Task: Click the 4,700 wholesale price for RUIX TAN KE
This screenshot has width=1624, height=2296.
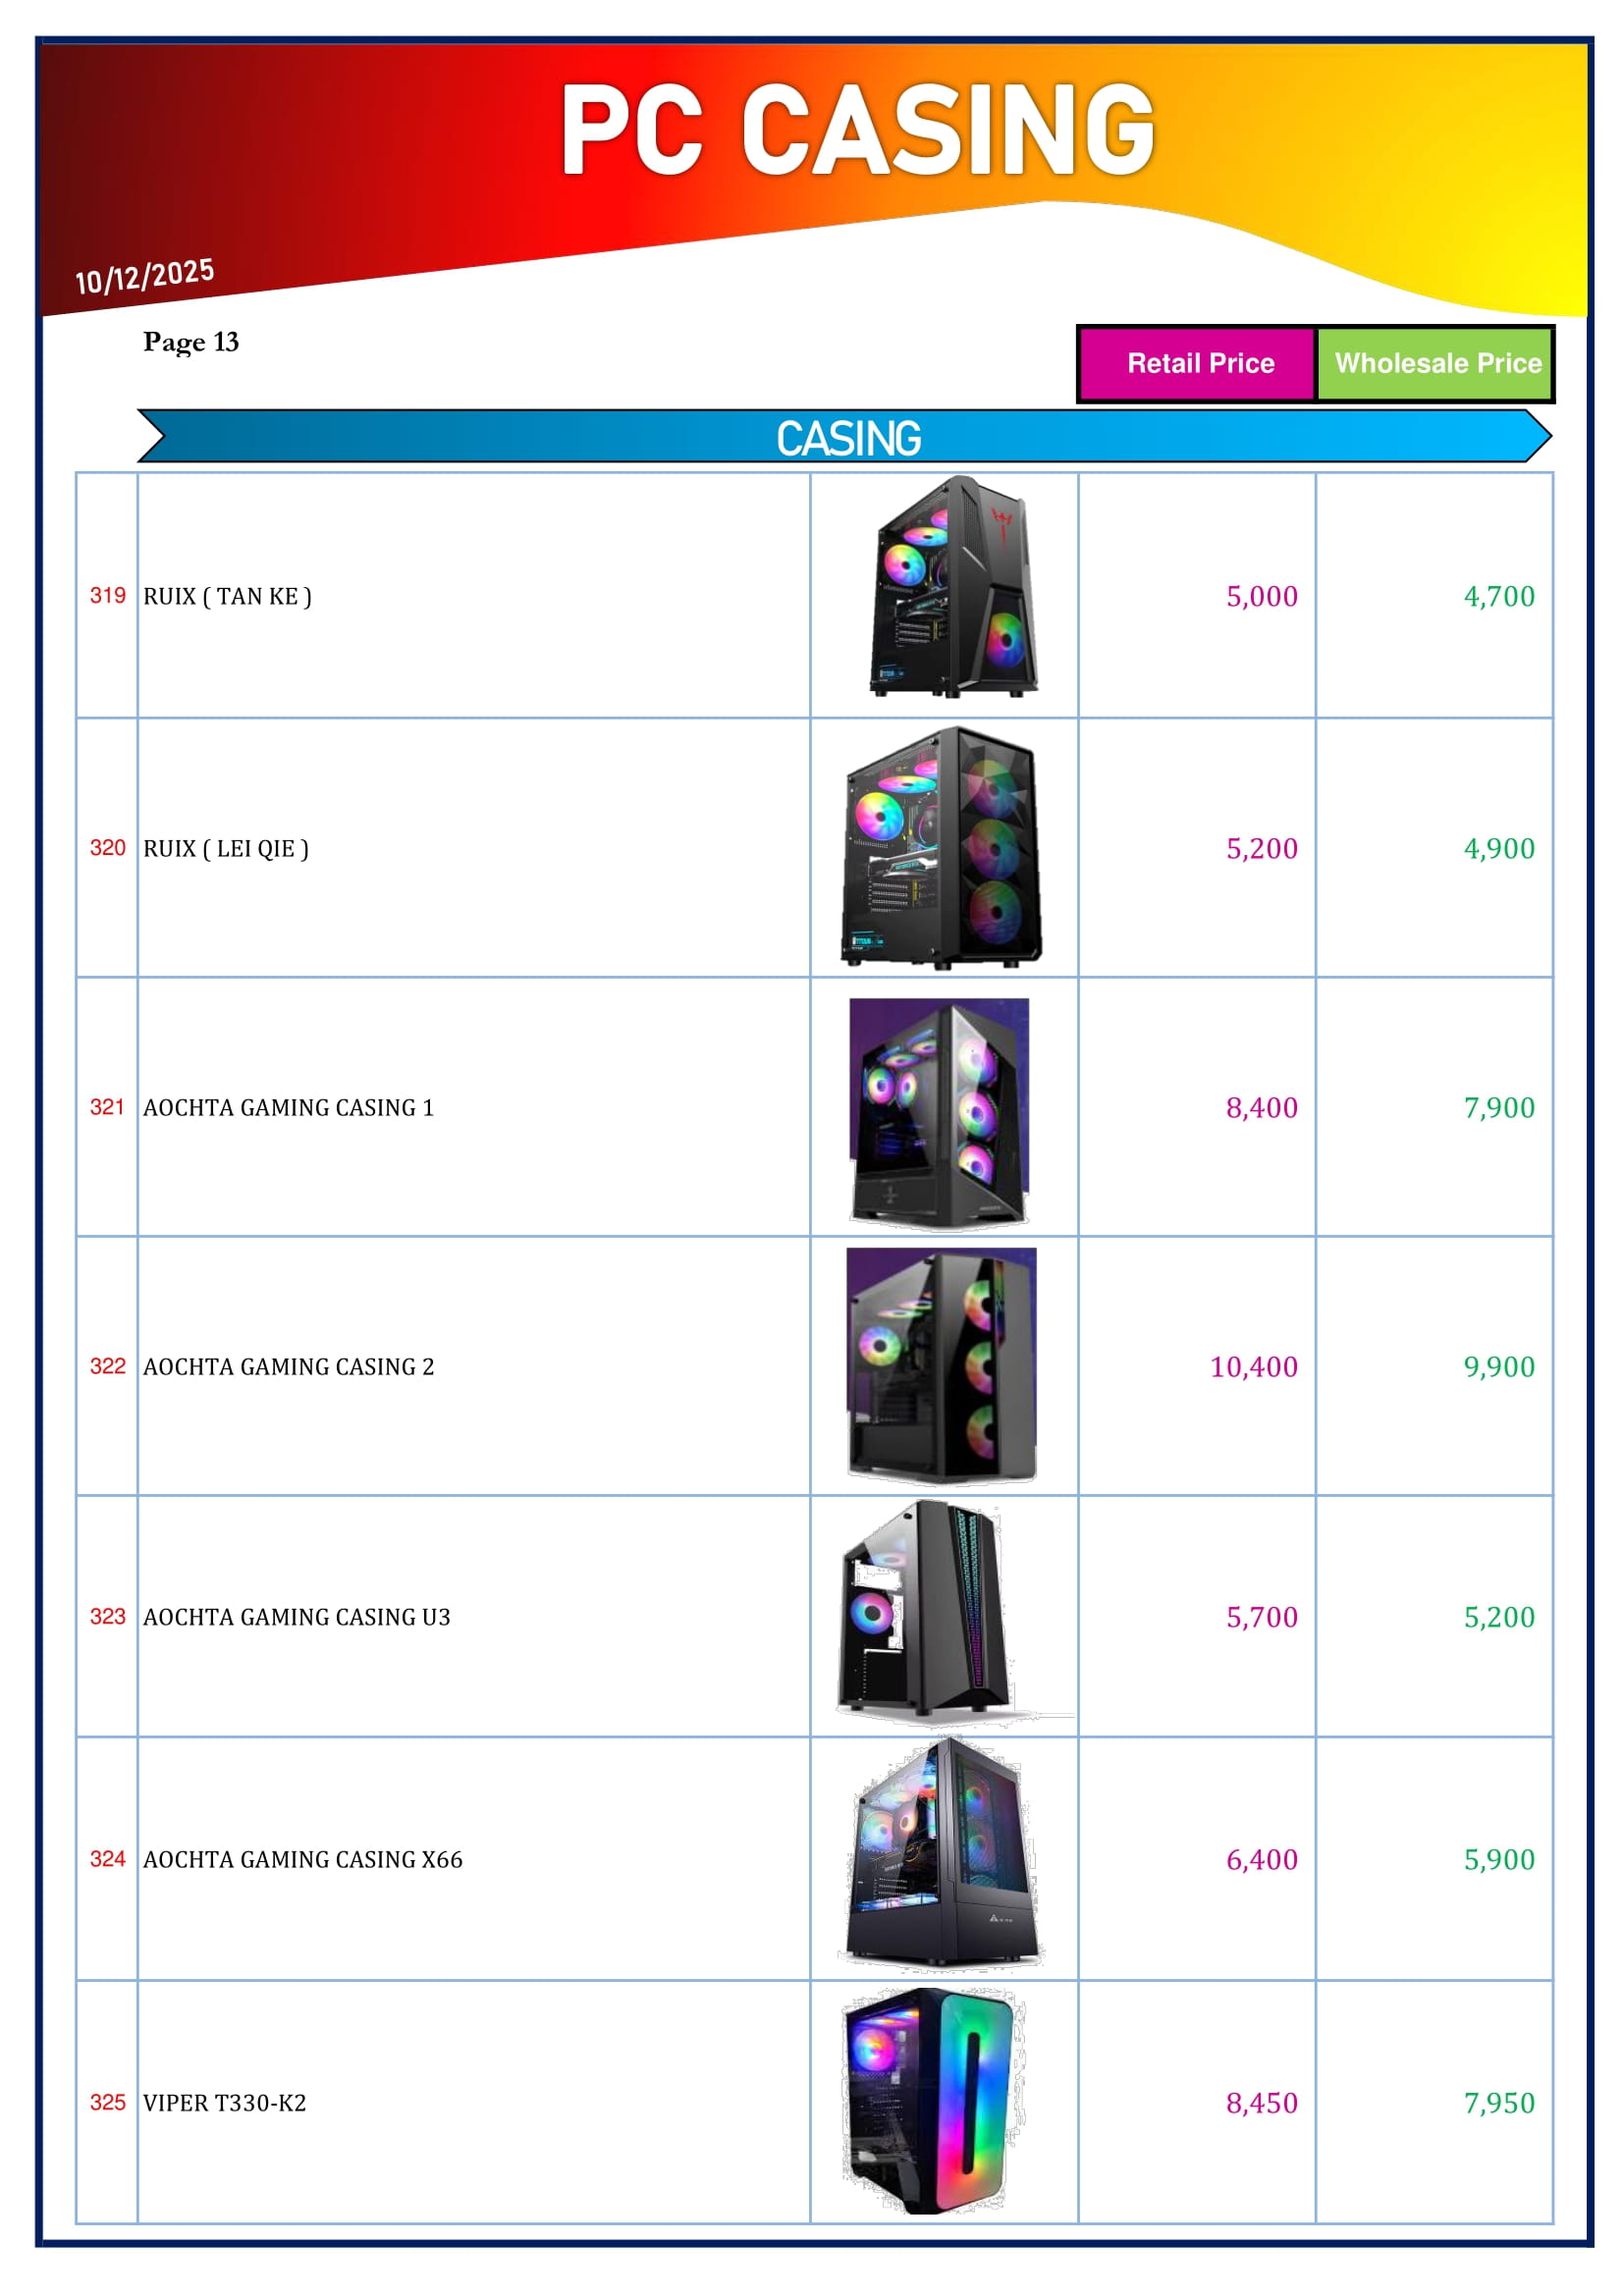Action: click(1498, 596)
